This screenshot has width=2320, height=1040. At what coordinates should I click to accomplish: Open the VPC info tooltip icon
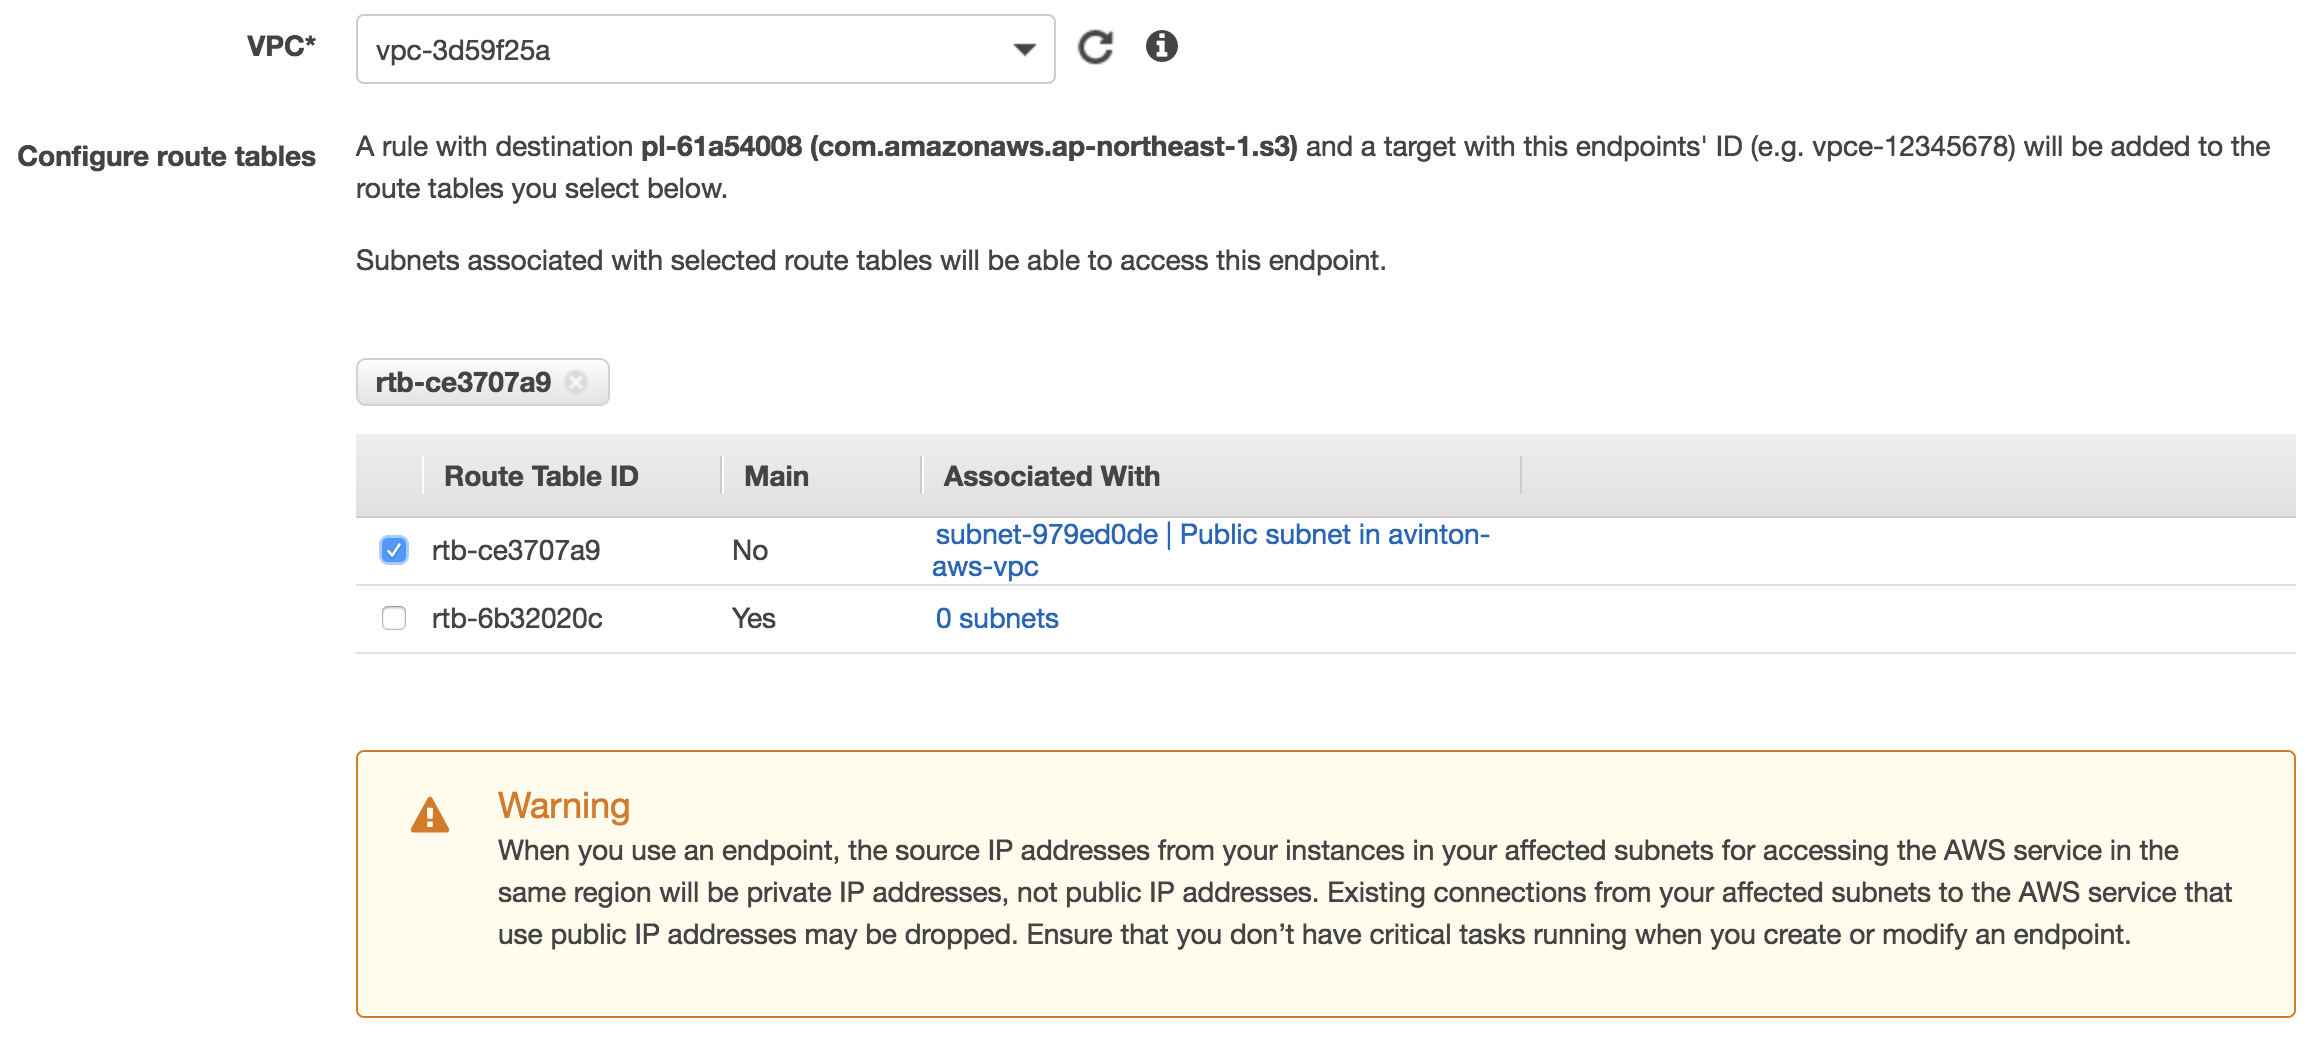point(1161,46)
